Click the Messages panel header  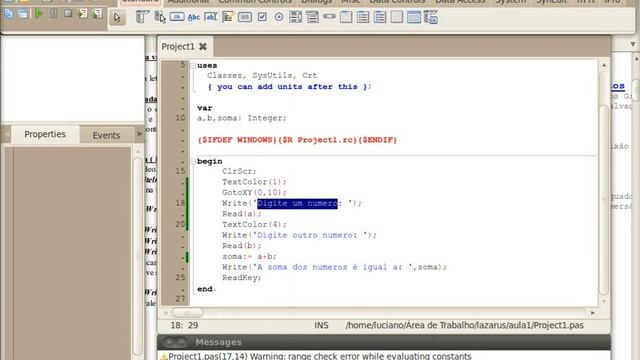tap(384, 342)
